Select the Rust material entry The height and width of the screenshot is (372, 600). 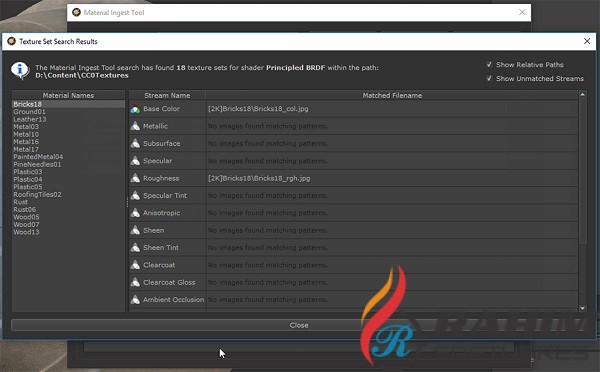(21, 202)
